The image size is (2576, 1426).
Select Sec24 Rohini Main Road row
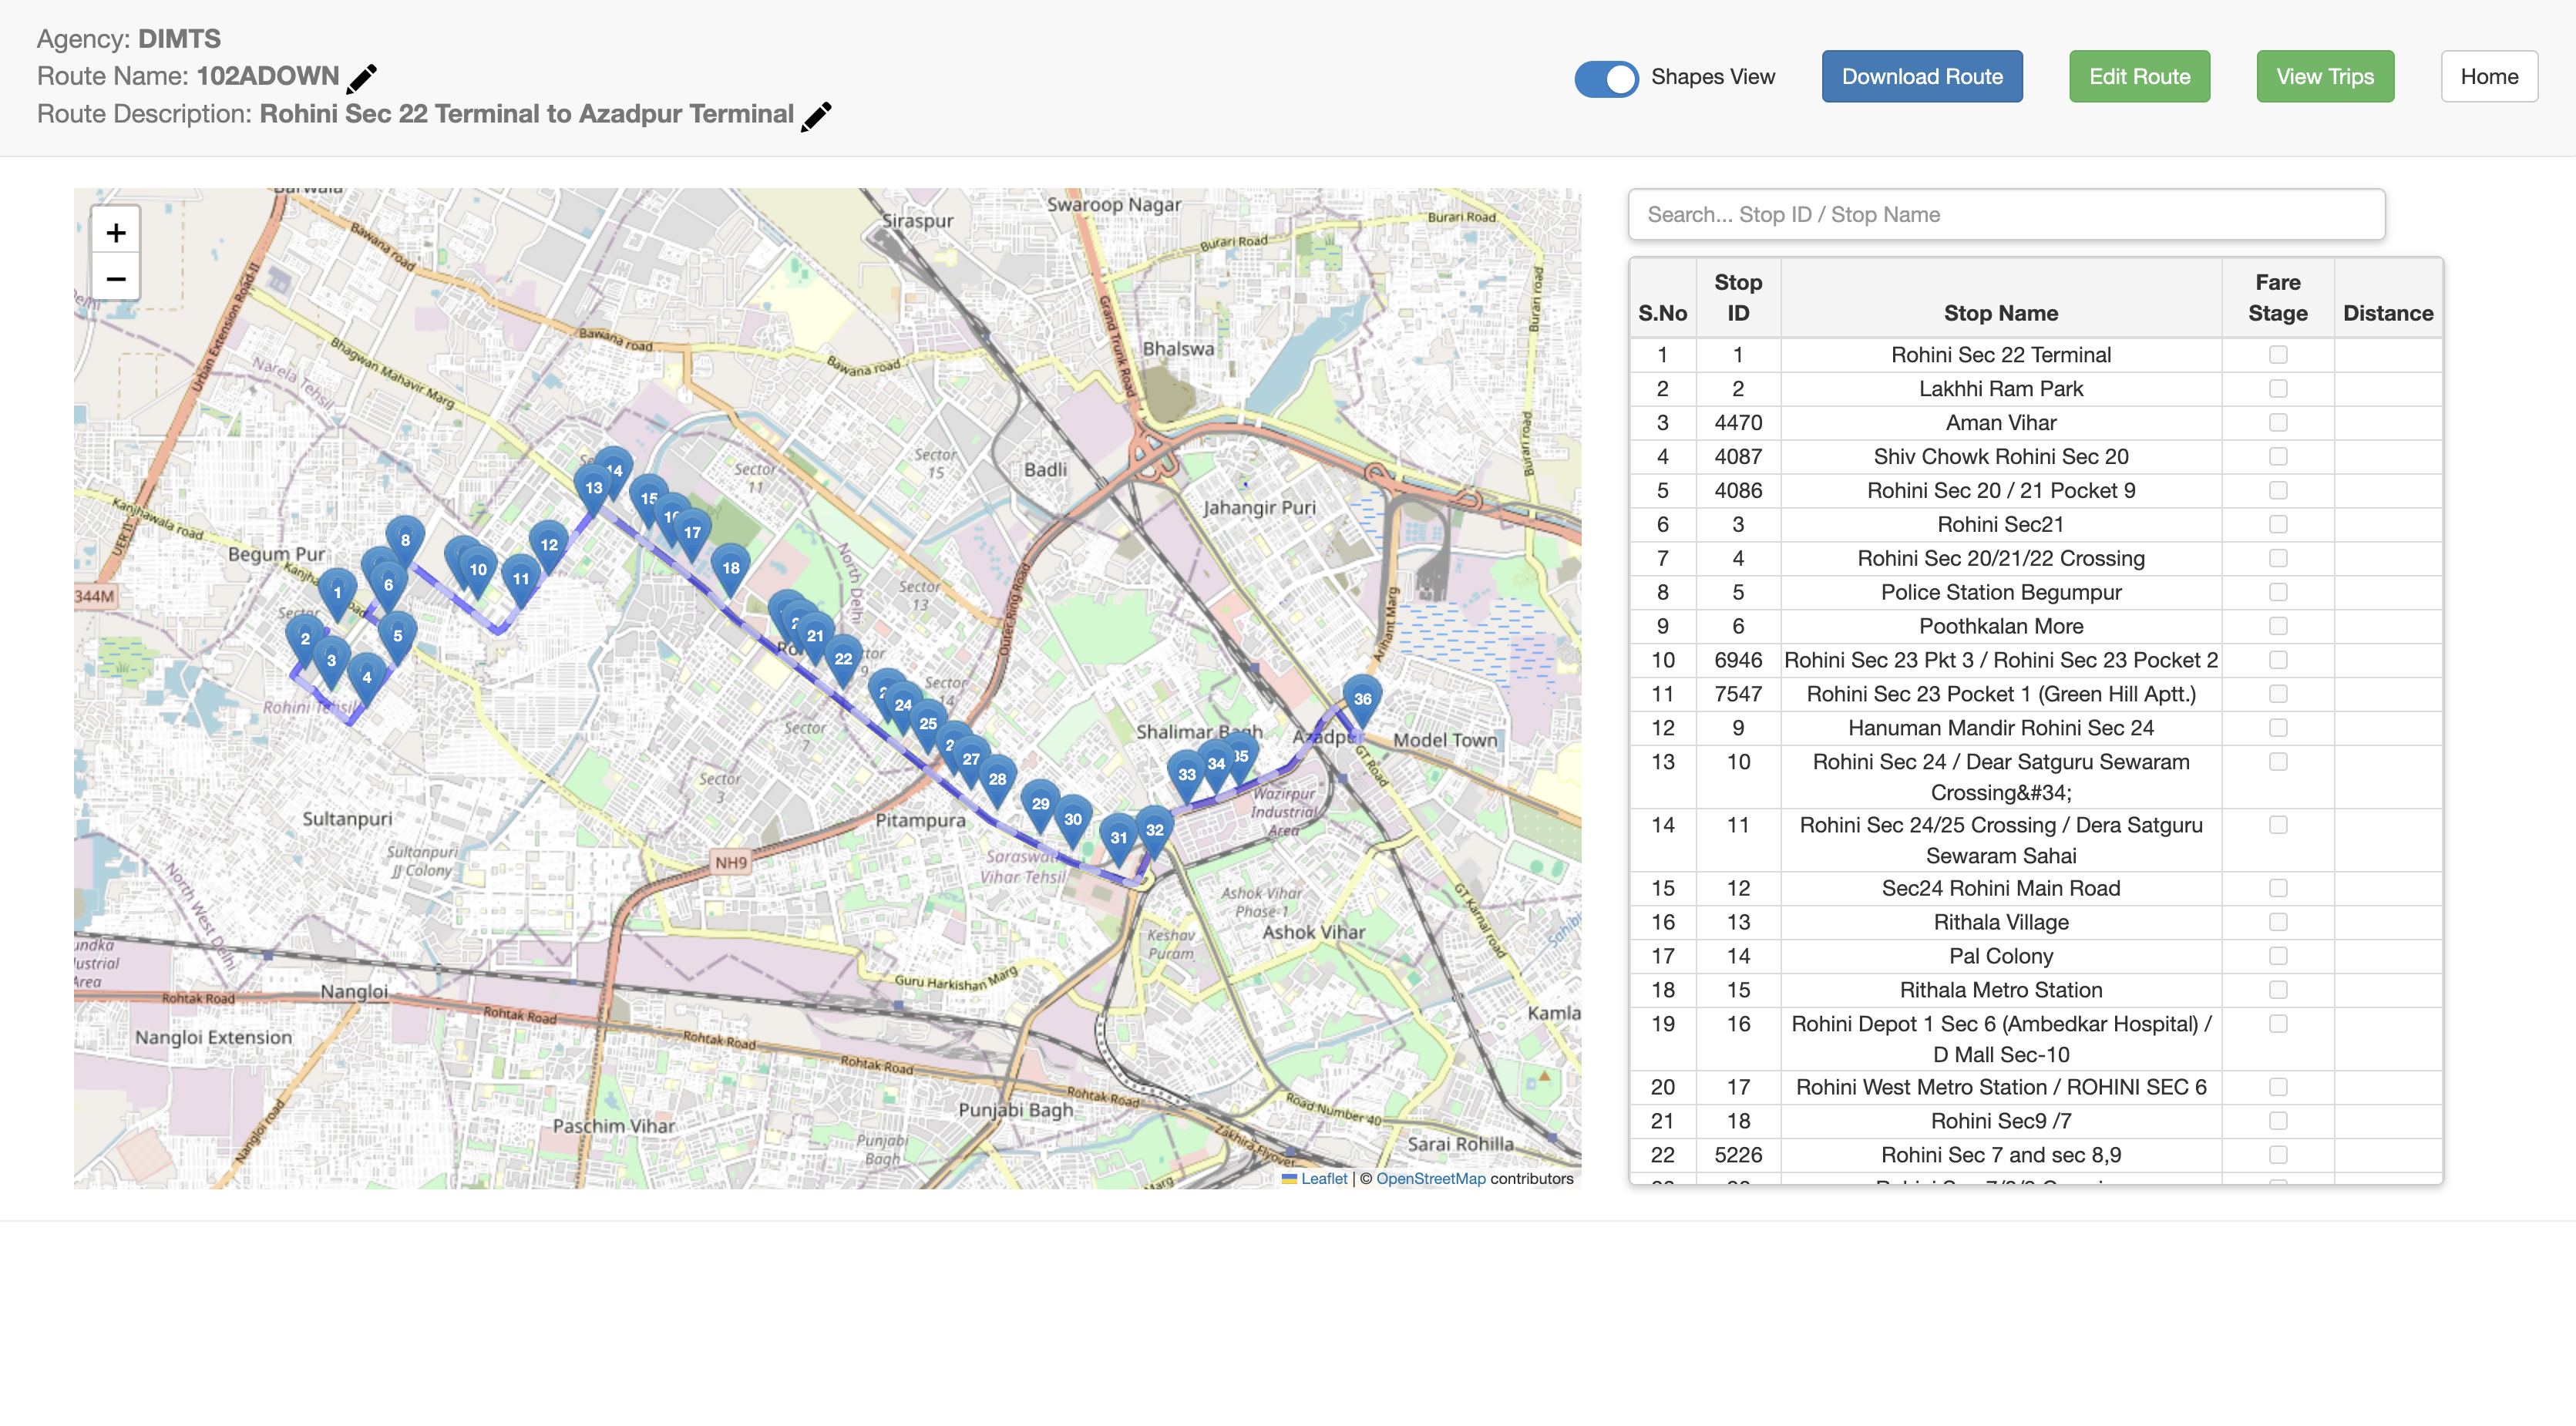pyautogui.click(x=2035, y=889)
